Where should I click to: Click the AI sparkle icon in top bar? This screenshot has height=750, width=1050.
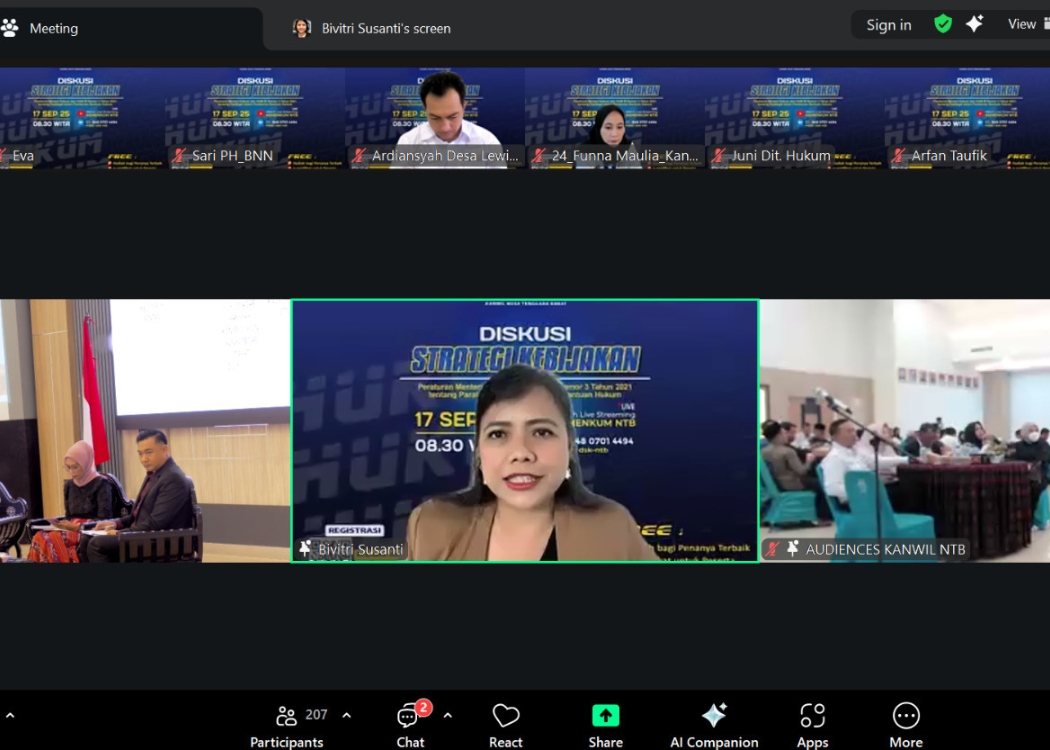click(x=975, y=24)
